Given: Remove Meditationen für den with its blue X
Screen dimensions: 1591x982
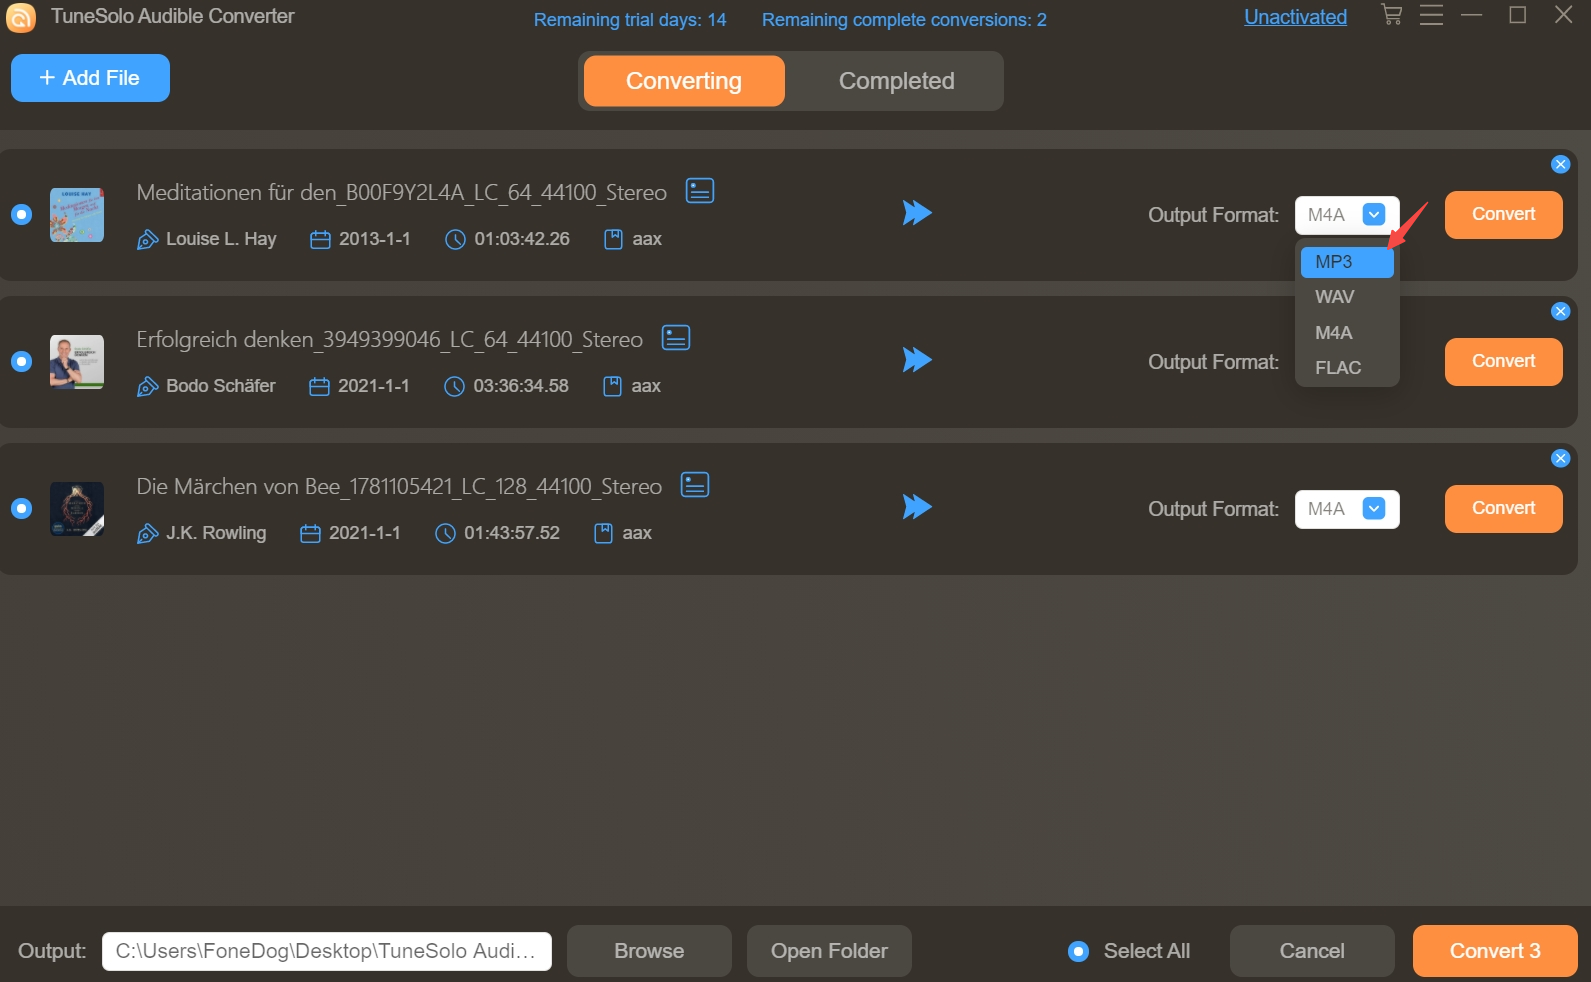Looking at the screenshot, I should point(1560,164).
